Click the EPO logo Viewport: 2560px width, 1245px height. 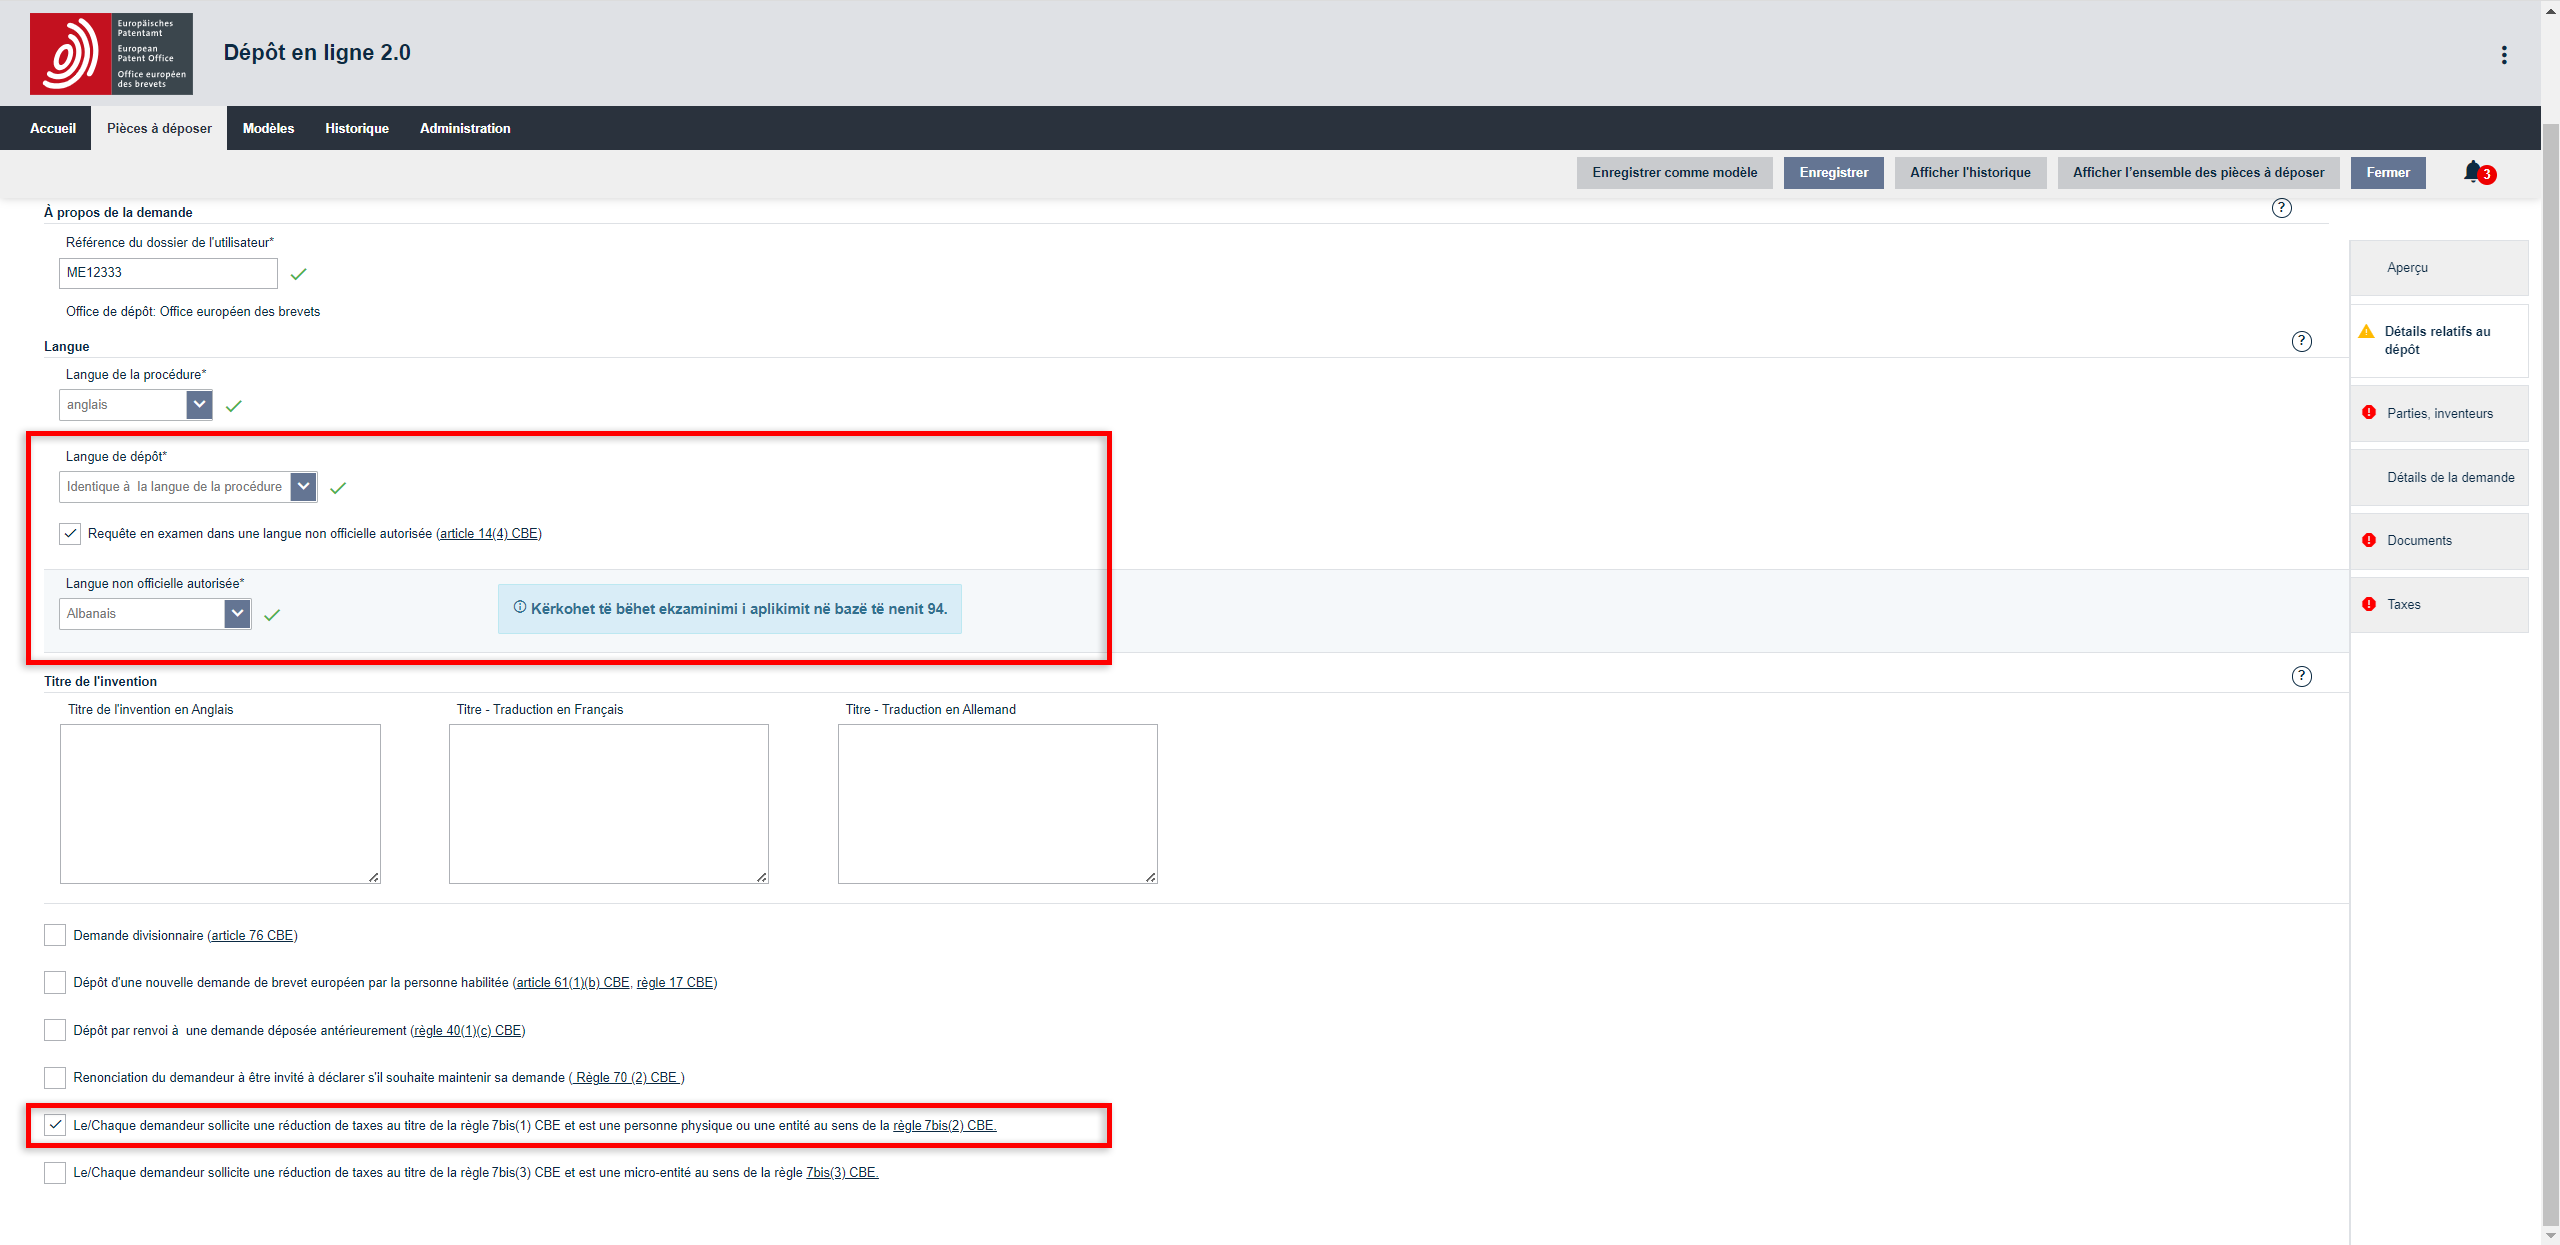(x=111, y=54)
